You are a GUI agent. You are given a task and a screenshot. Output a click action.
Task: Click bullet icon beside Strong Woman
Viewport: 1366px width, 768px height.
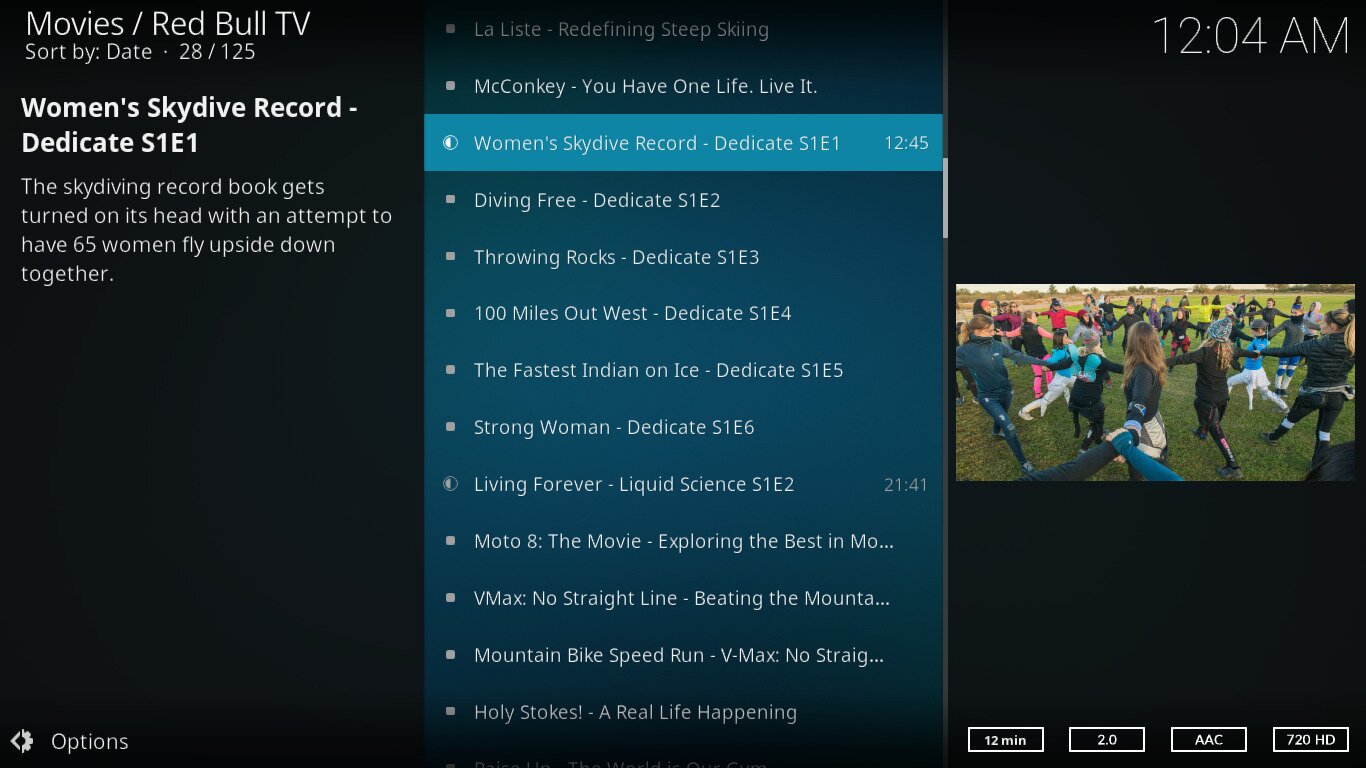[451, 427]
